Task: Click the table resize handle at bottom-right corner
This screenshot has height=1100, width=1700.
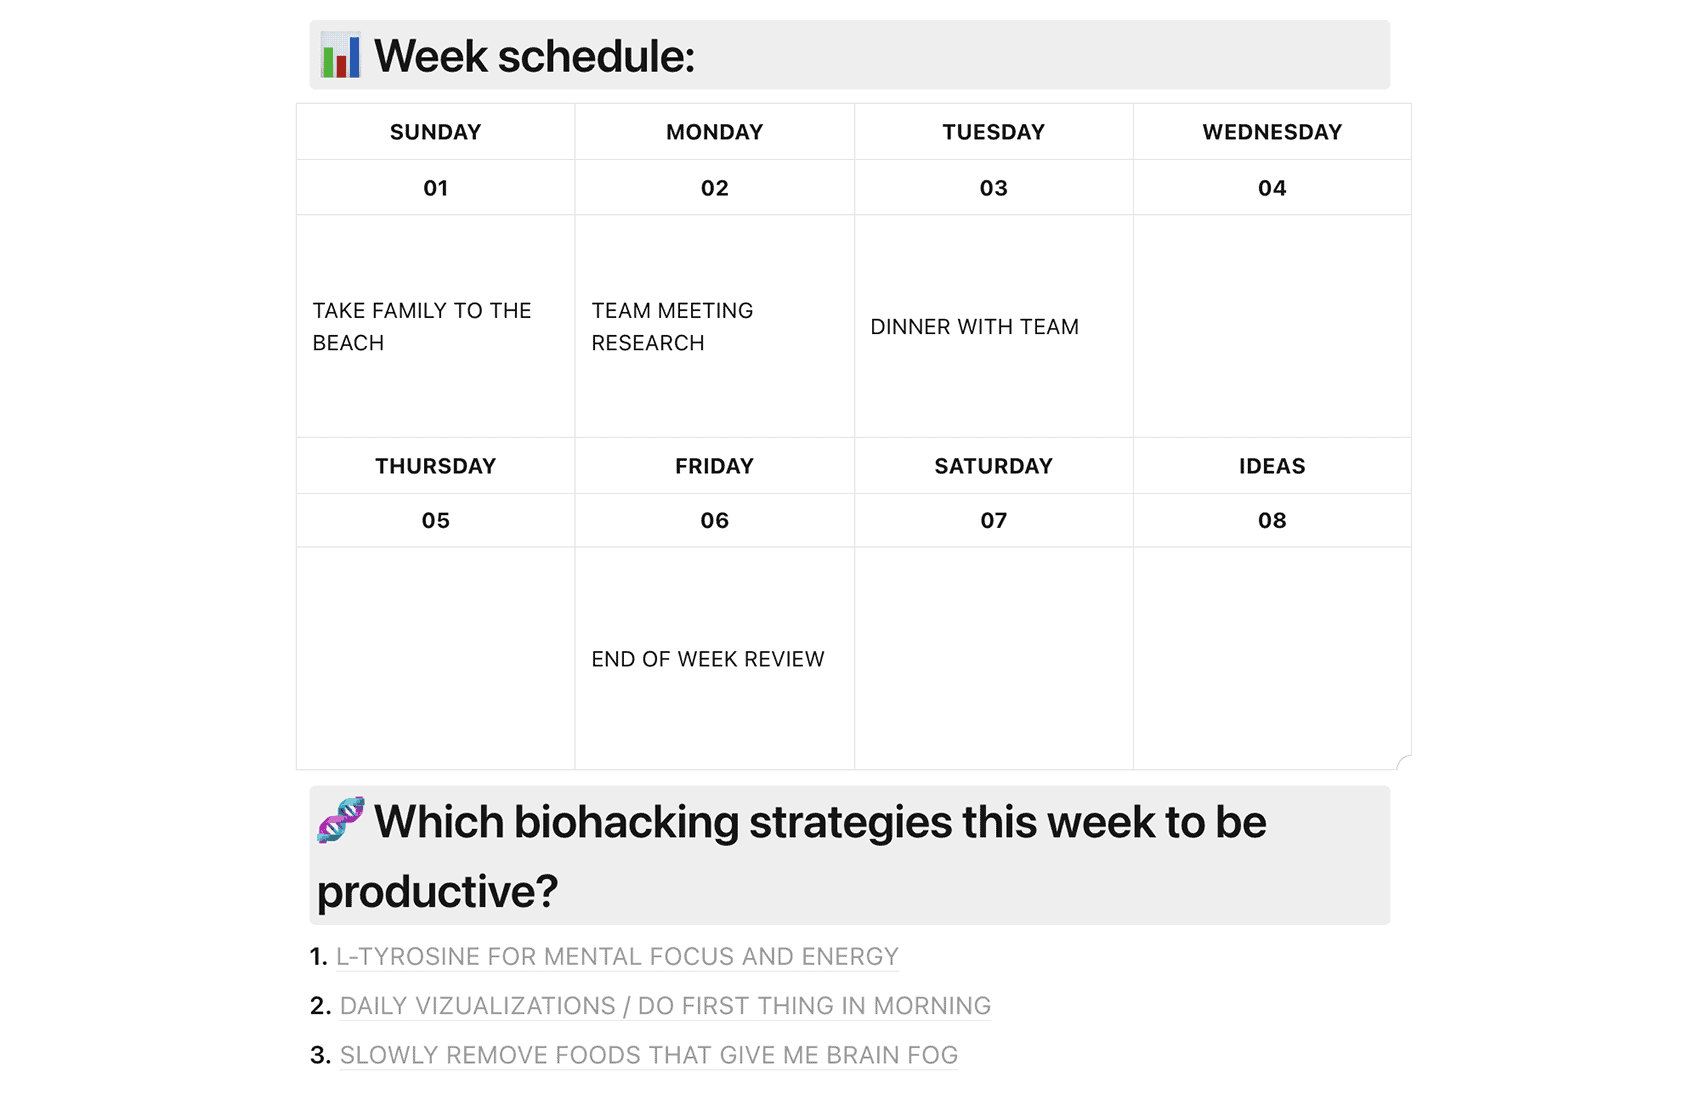Action: pyautogui.click(x=1403, y=762)
